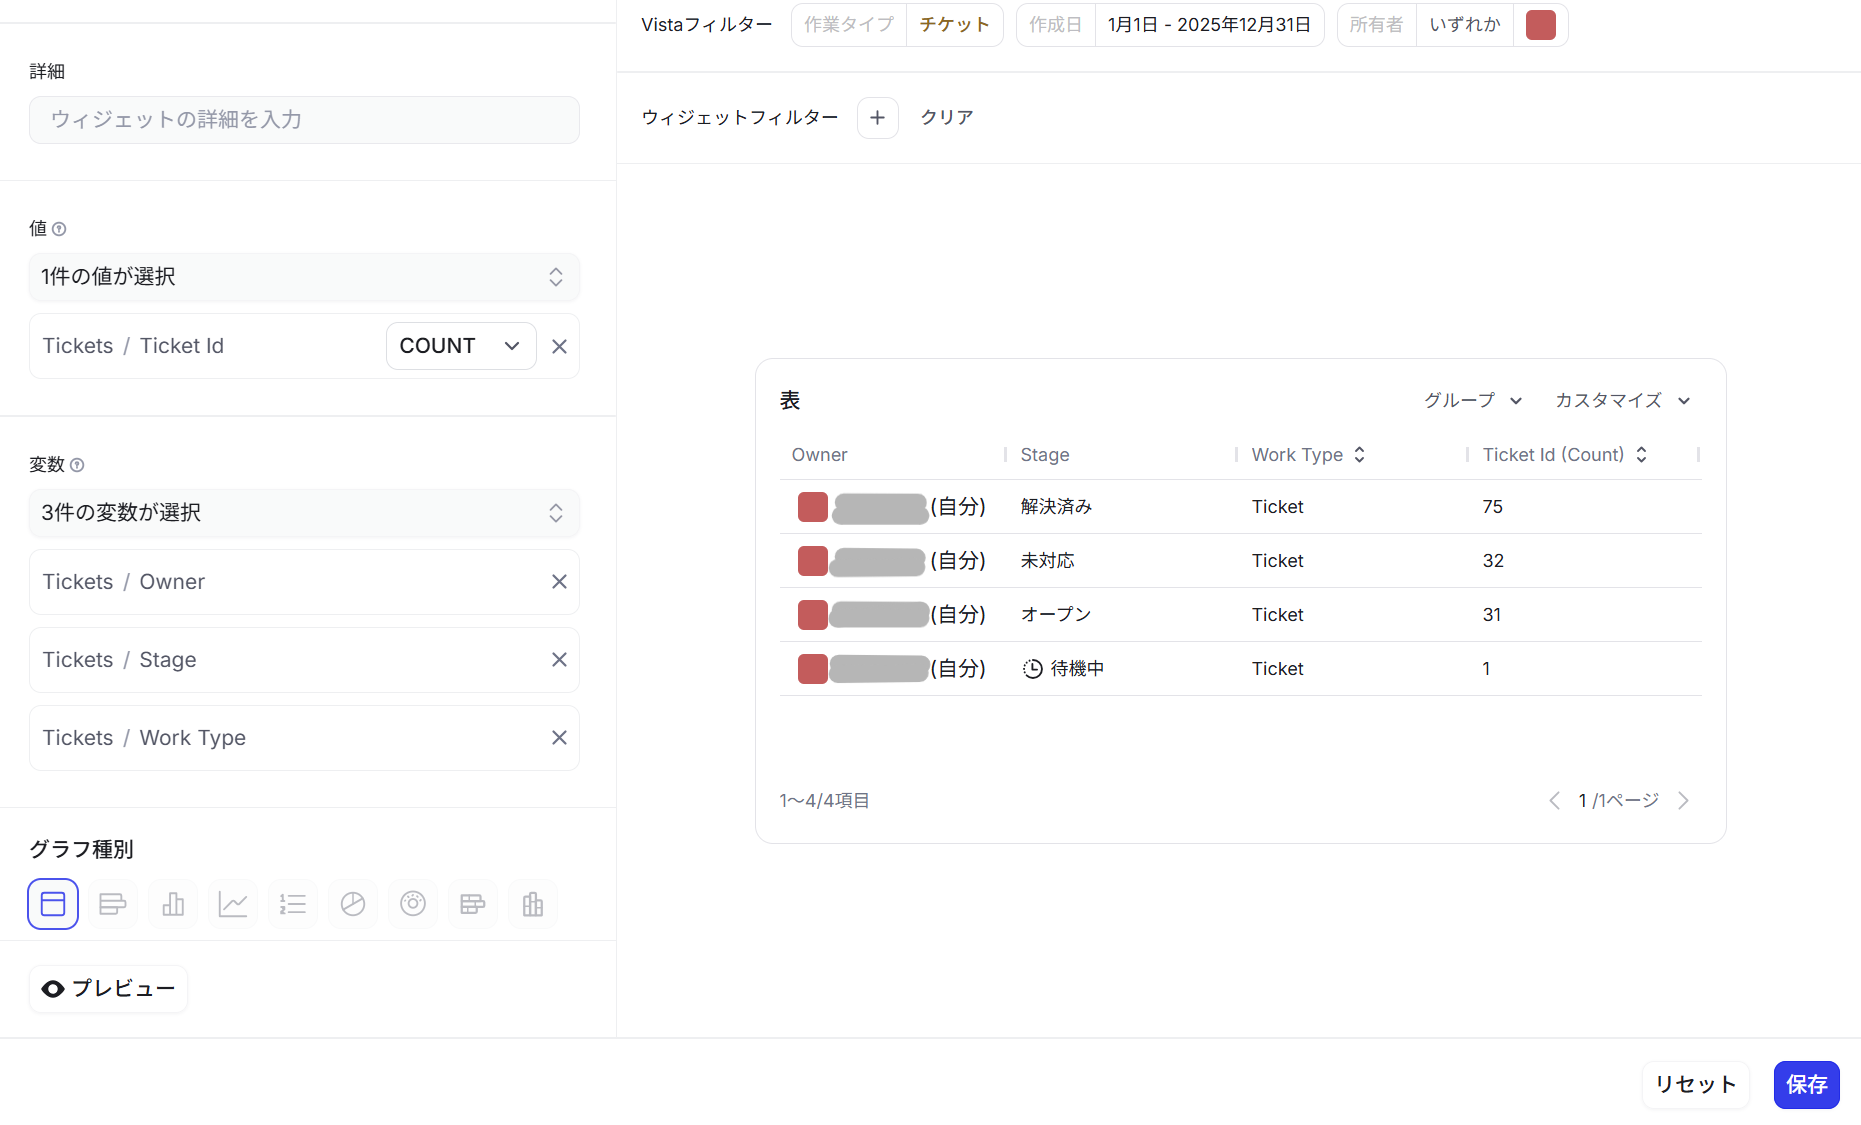The width and height of the screenshot is (1861, 1125).
Task: Switch to the 作業タイプ filter tab
Action: point(848,24)
